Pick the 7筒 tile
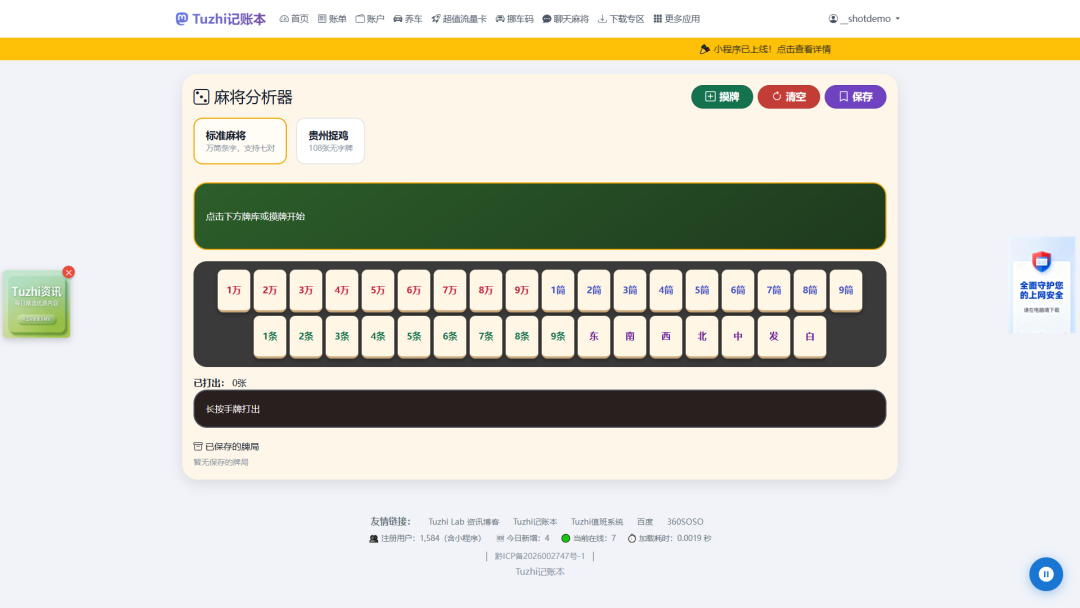Viewport: 1080px width, 608px height. pos(773,291)
